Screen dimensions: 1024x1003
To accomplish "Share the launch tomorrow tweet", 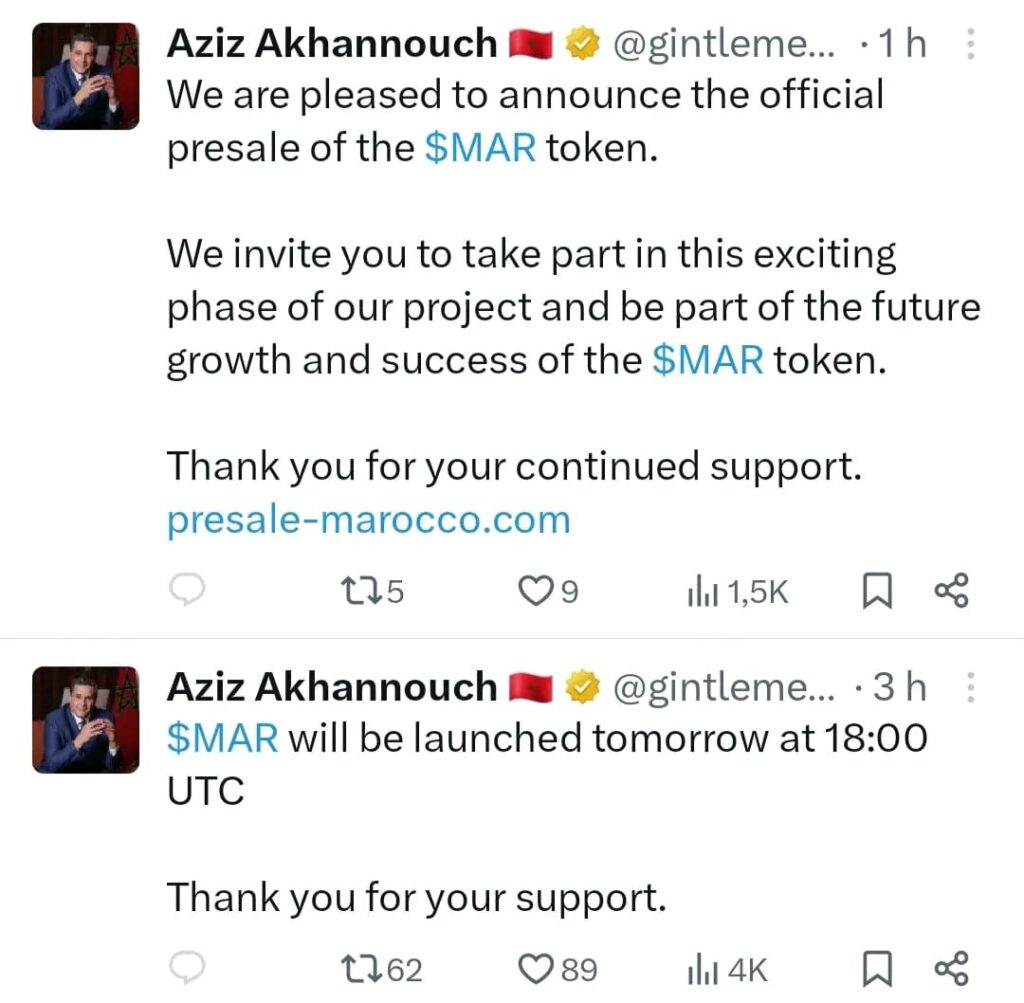I will (951, 968).
